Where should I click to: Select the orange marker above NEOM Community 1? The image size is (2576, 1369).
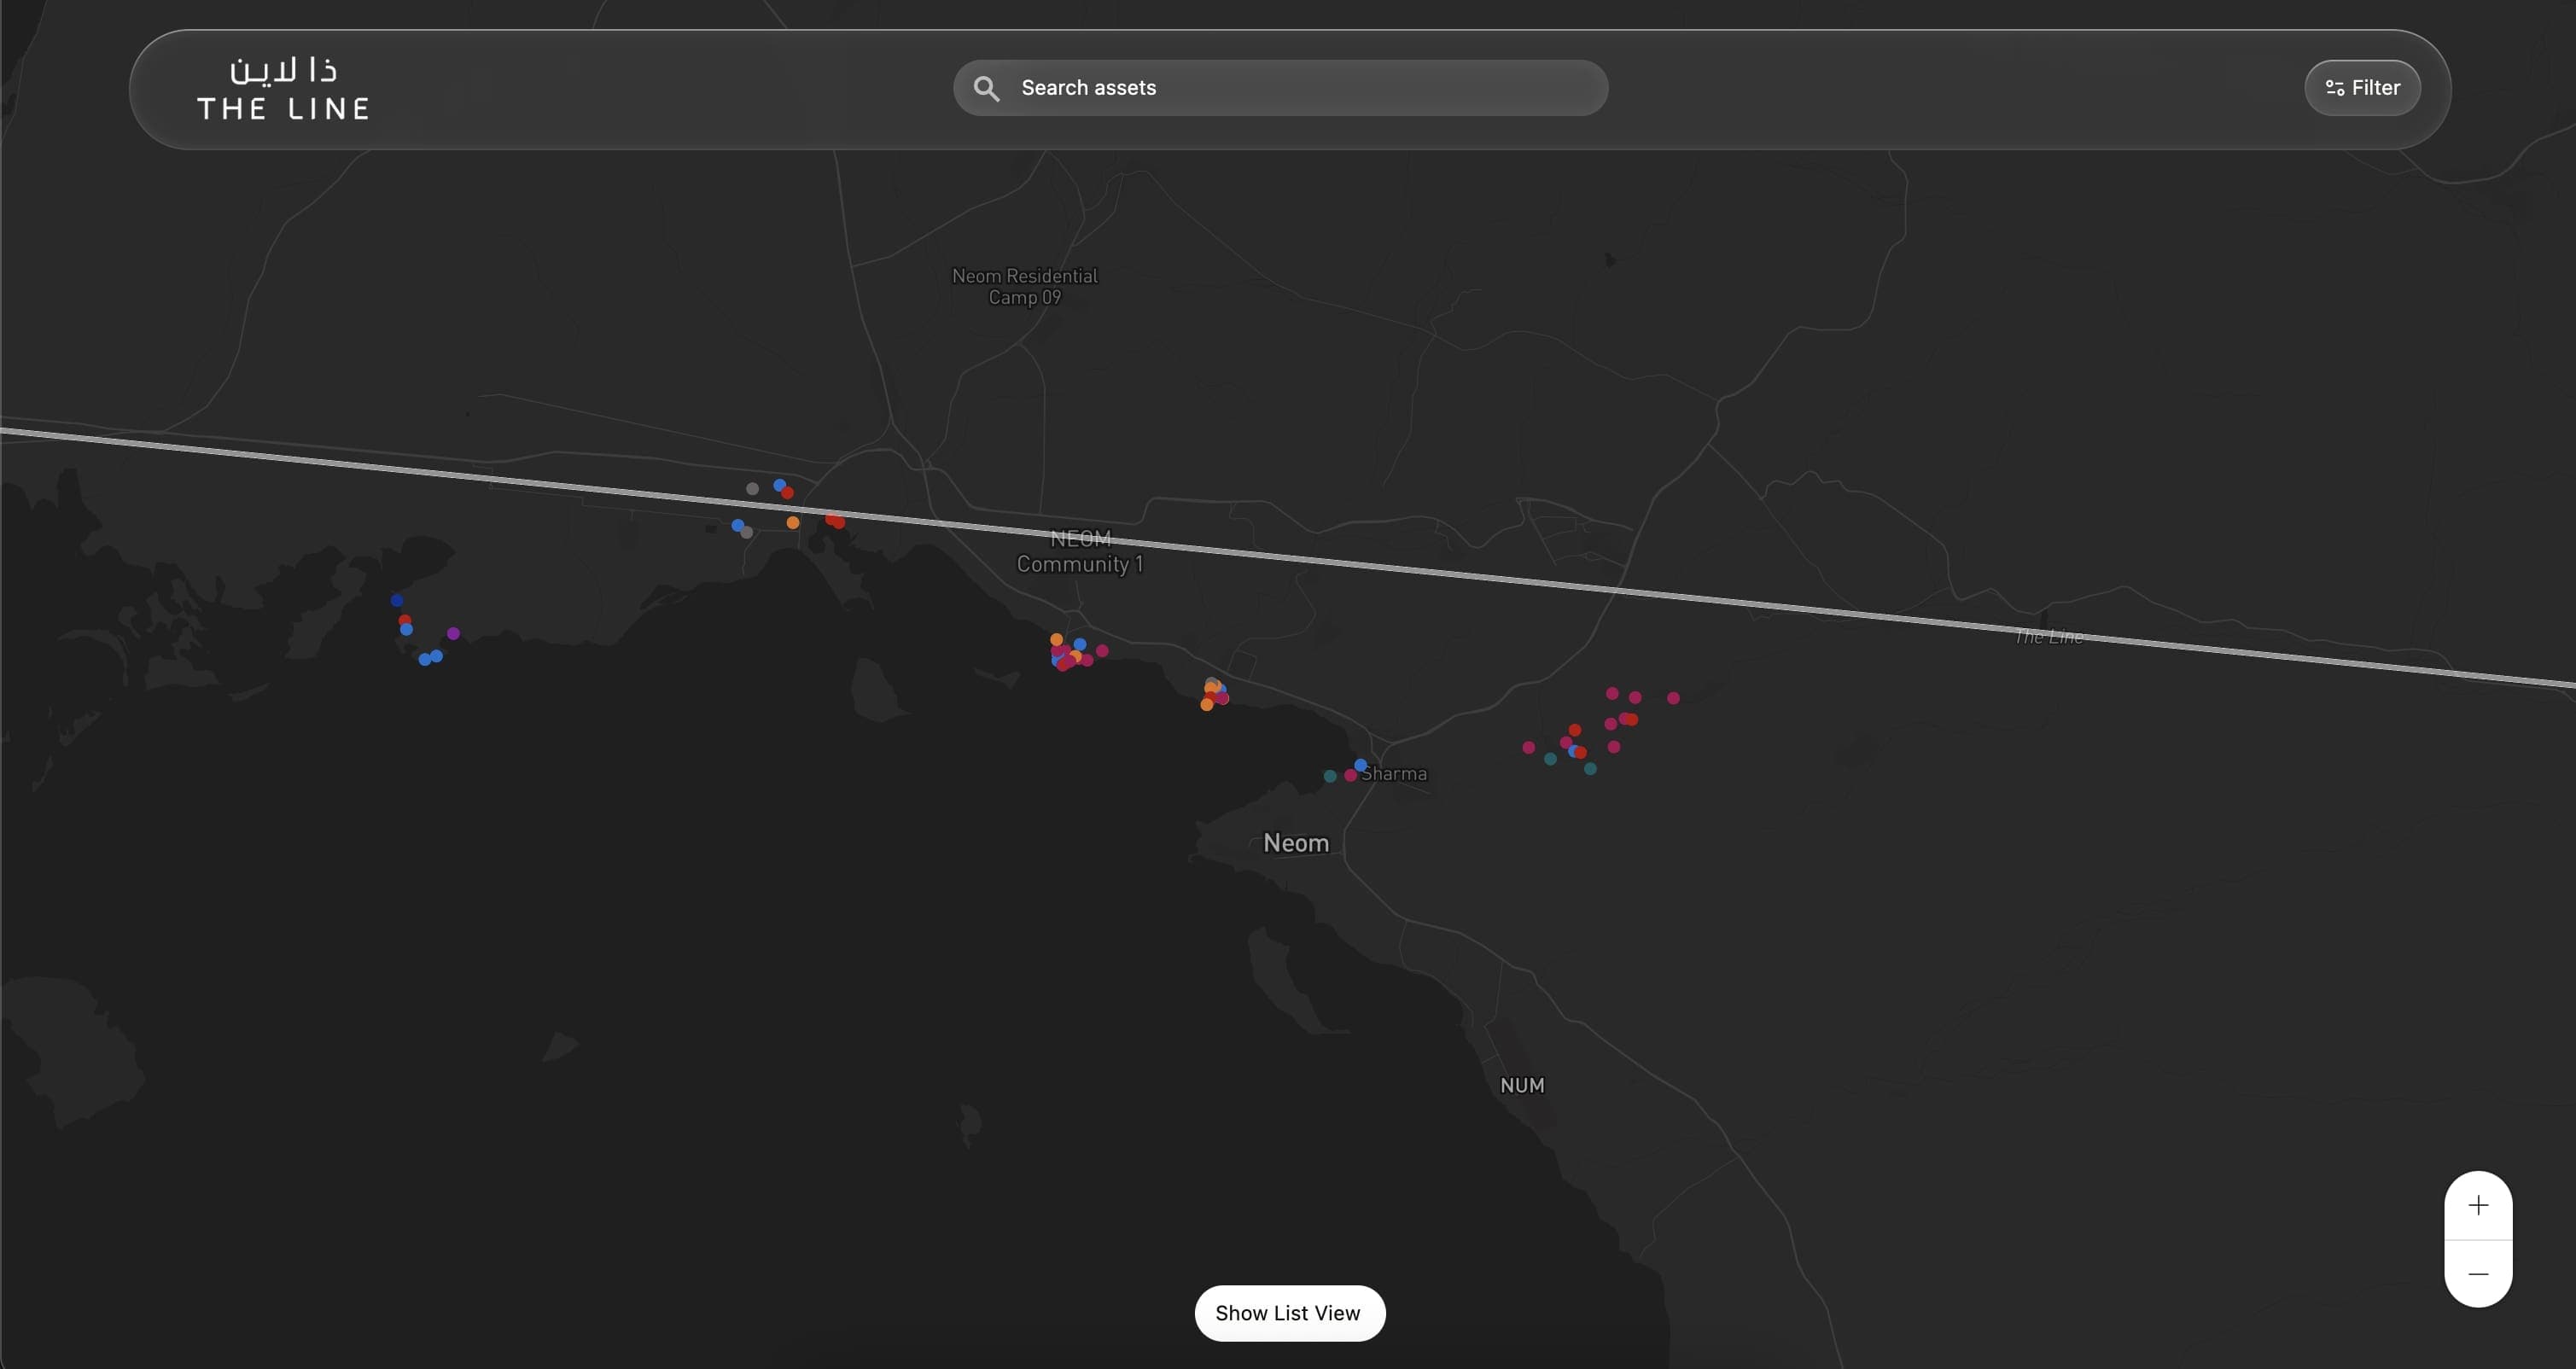[793, 523]
